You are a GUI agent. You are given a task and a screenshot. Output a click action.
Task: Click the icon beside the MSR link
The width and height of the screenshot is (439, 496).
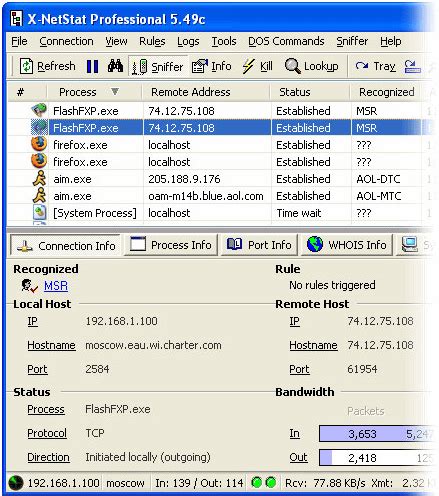point(29,286)
